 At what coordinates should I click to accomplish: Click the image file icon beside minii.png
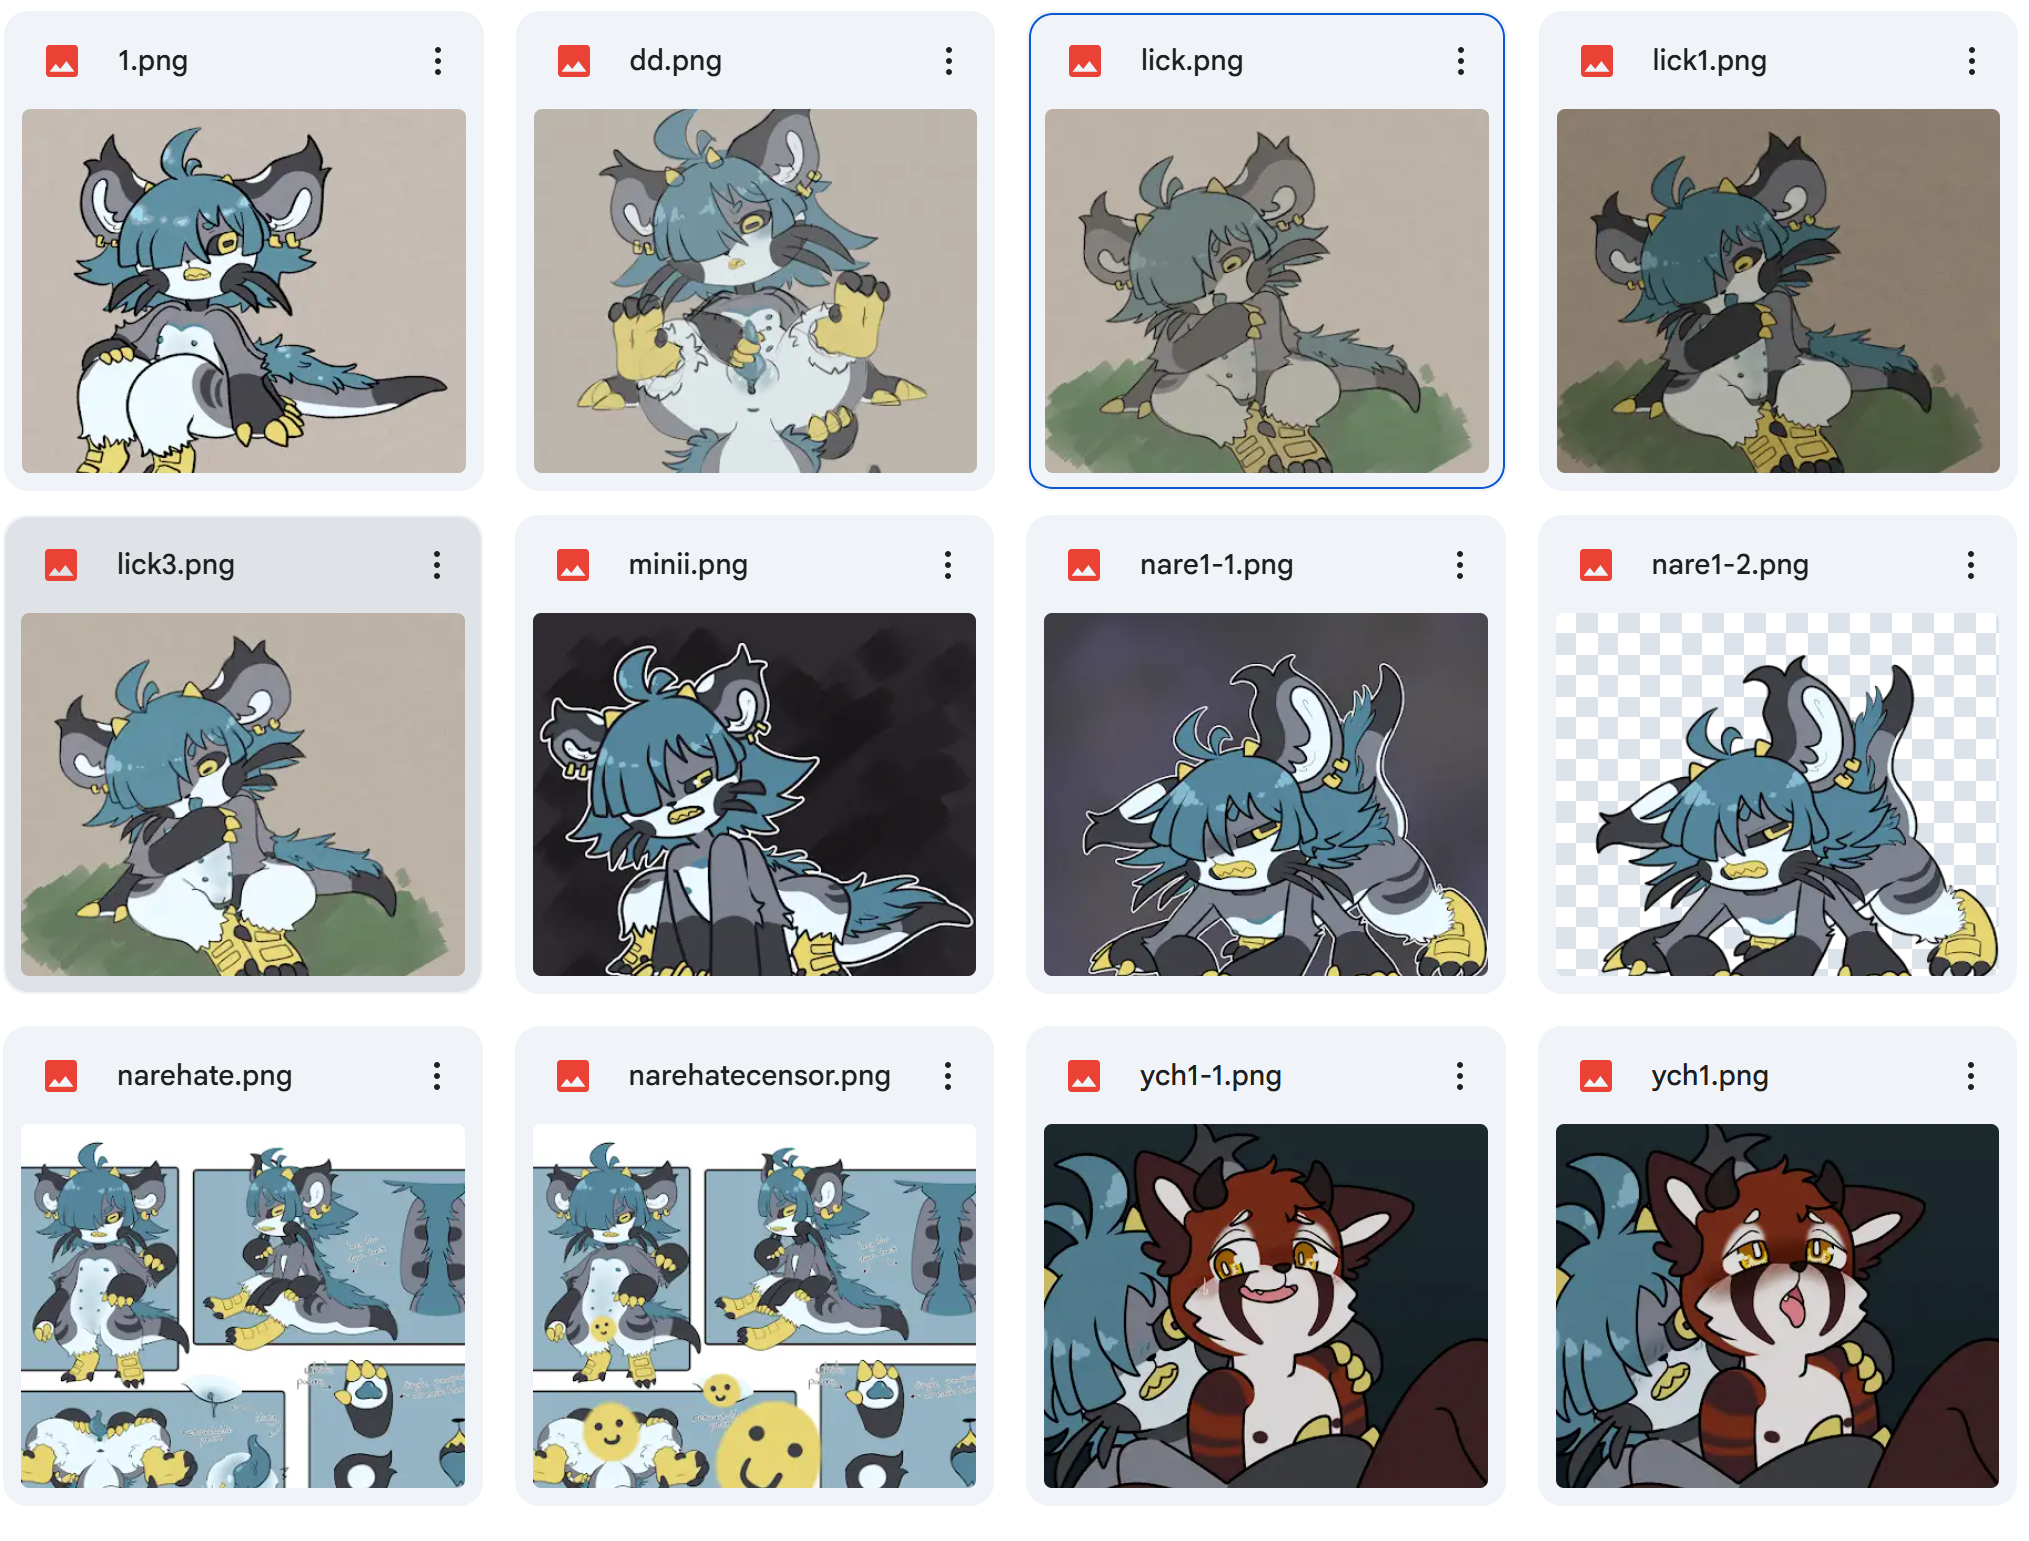click(x=573, y=565)
